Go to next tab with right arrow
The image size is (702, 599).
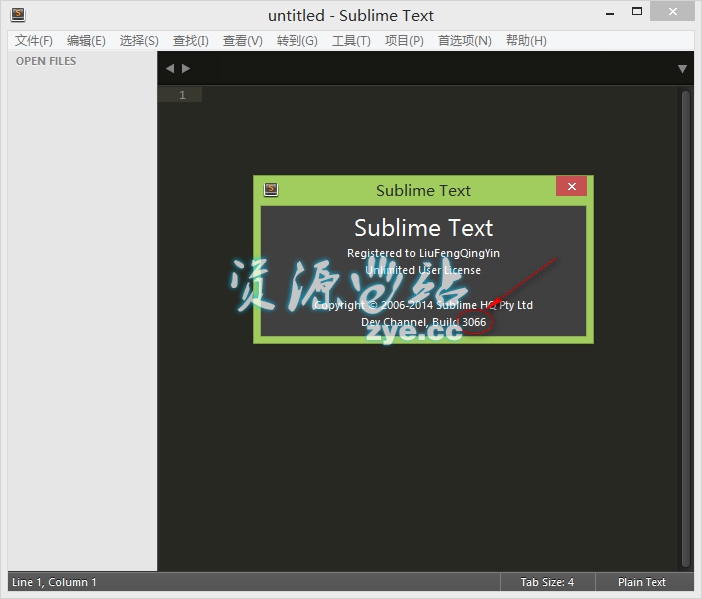(186, 68)
